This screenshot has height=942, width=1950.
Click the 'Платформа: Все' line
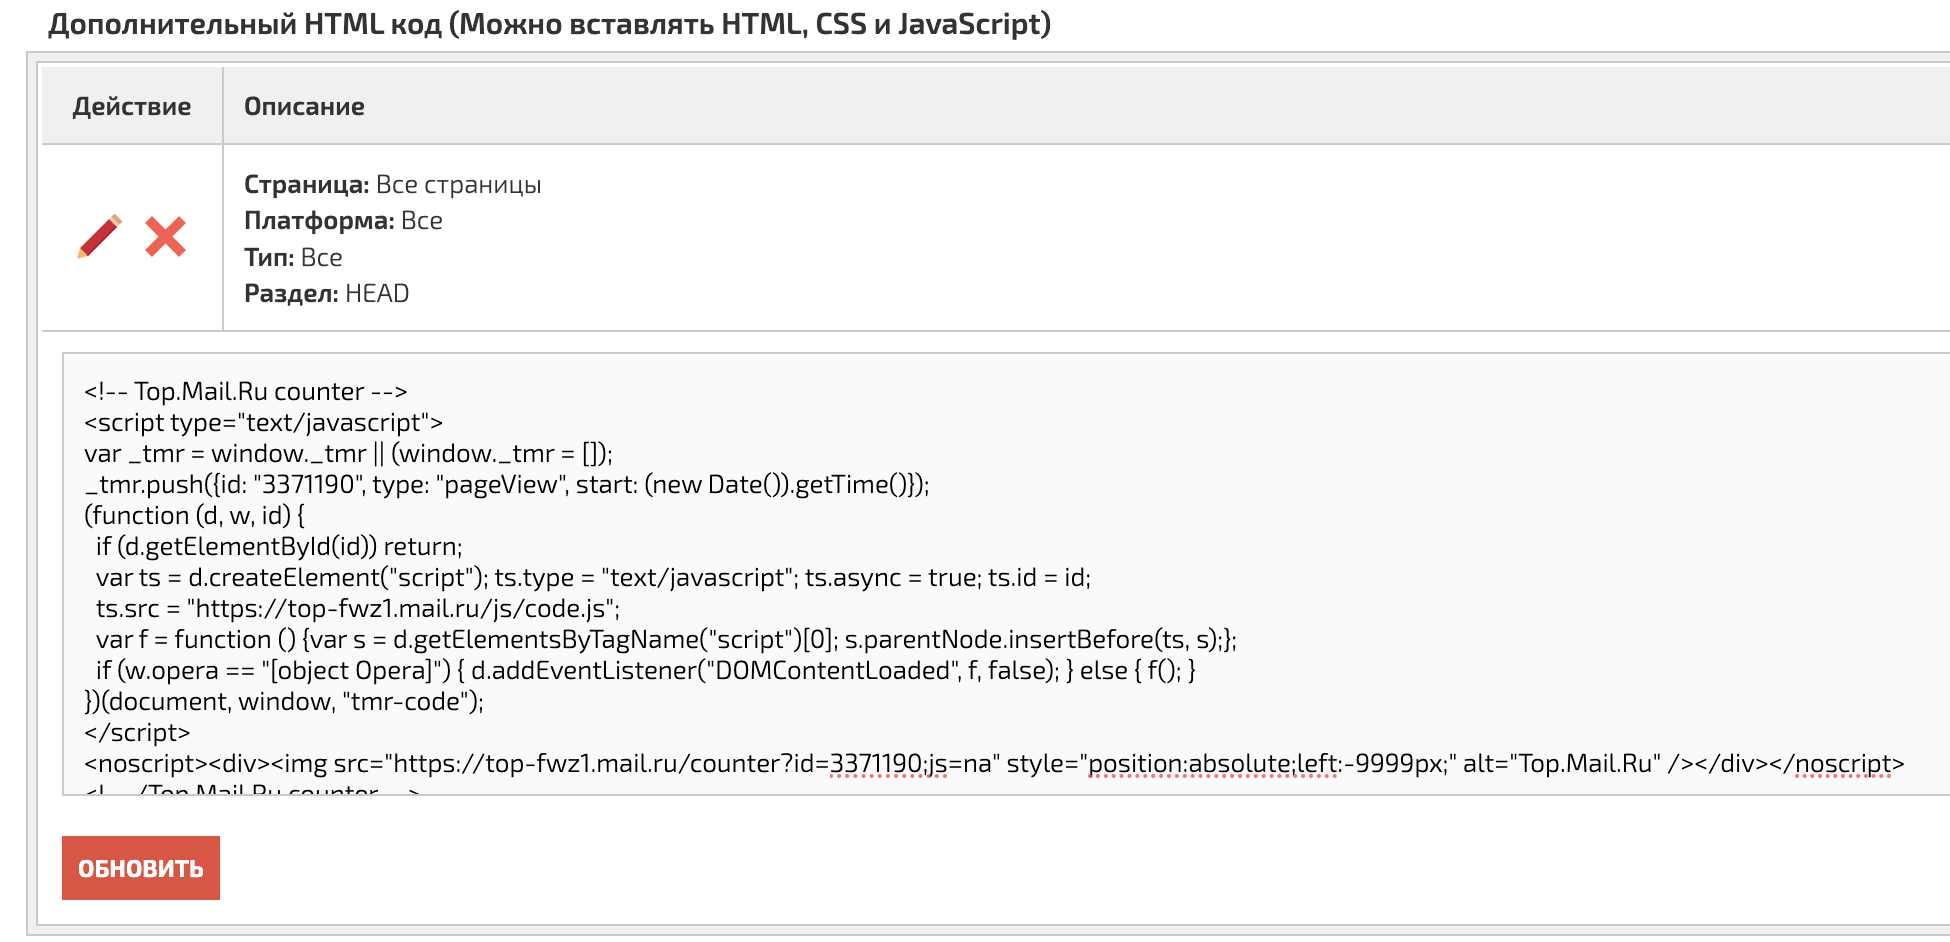pyautogui.click(x=343, y=221)
